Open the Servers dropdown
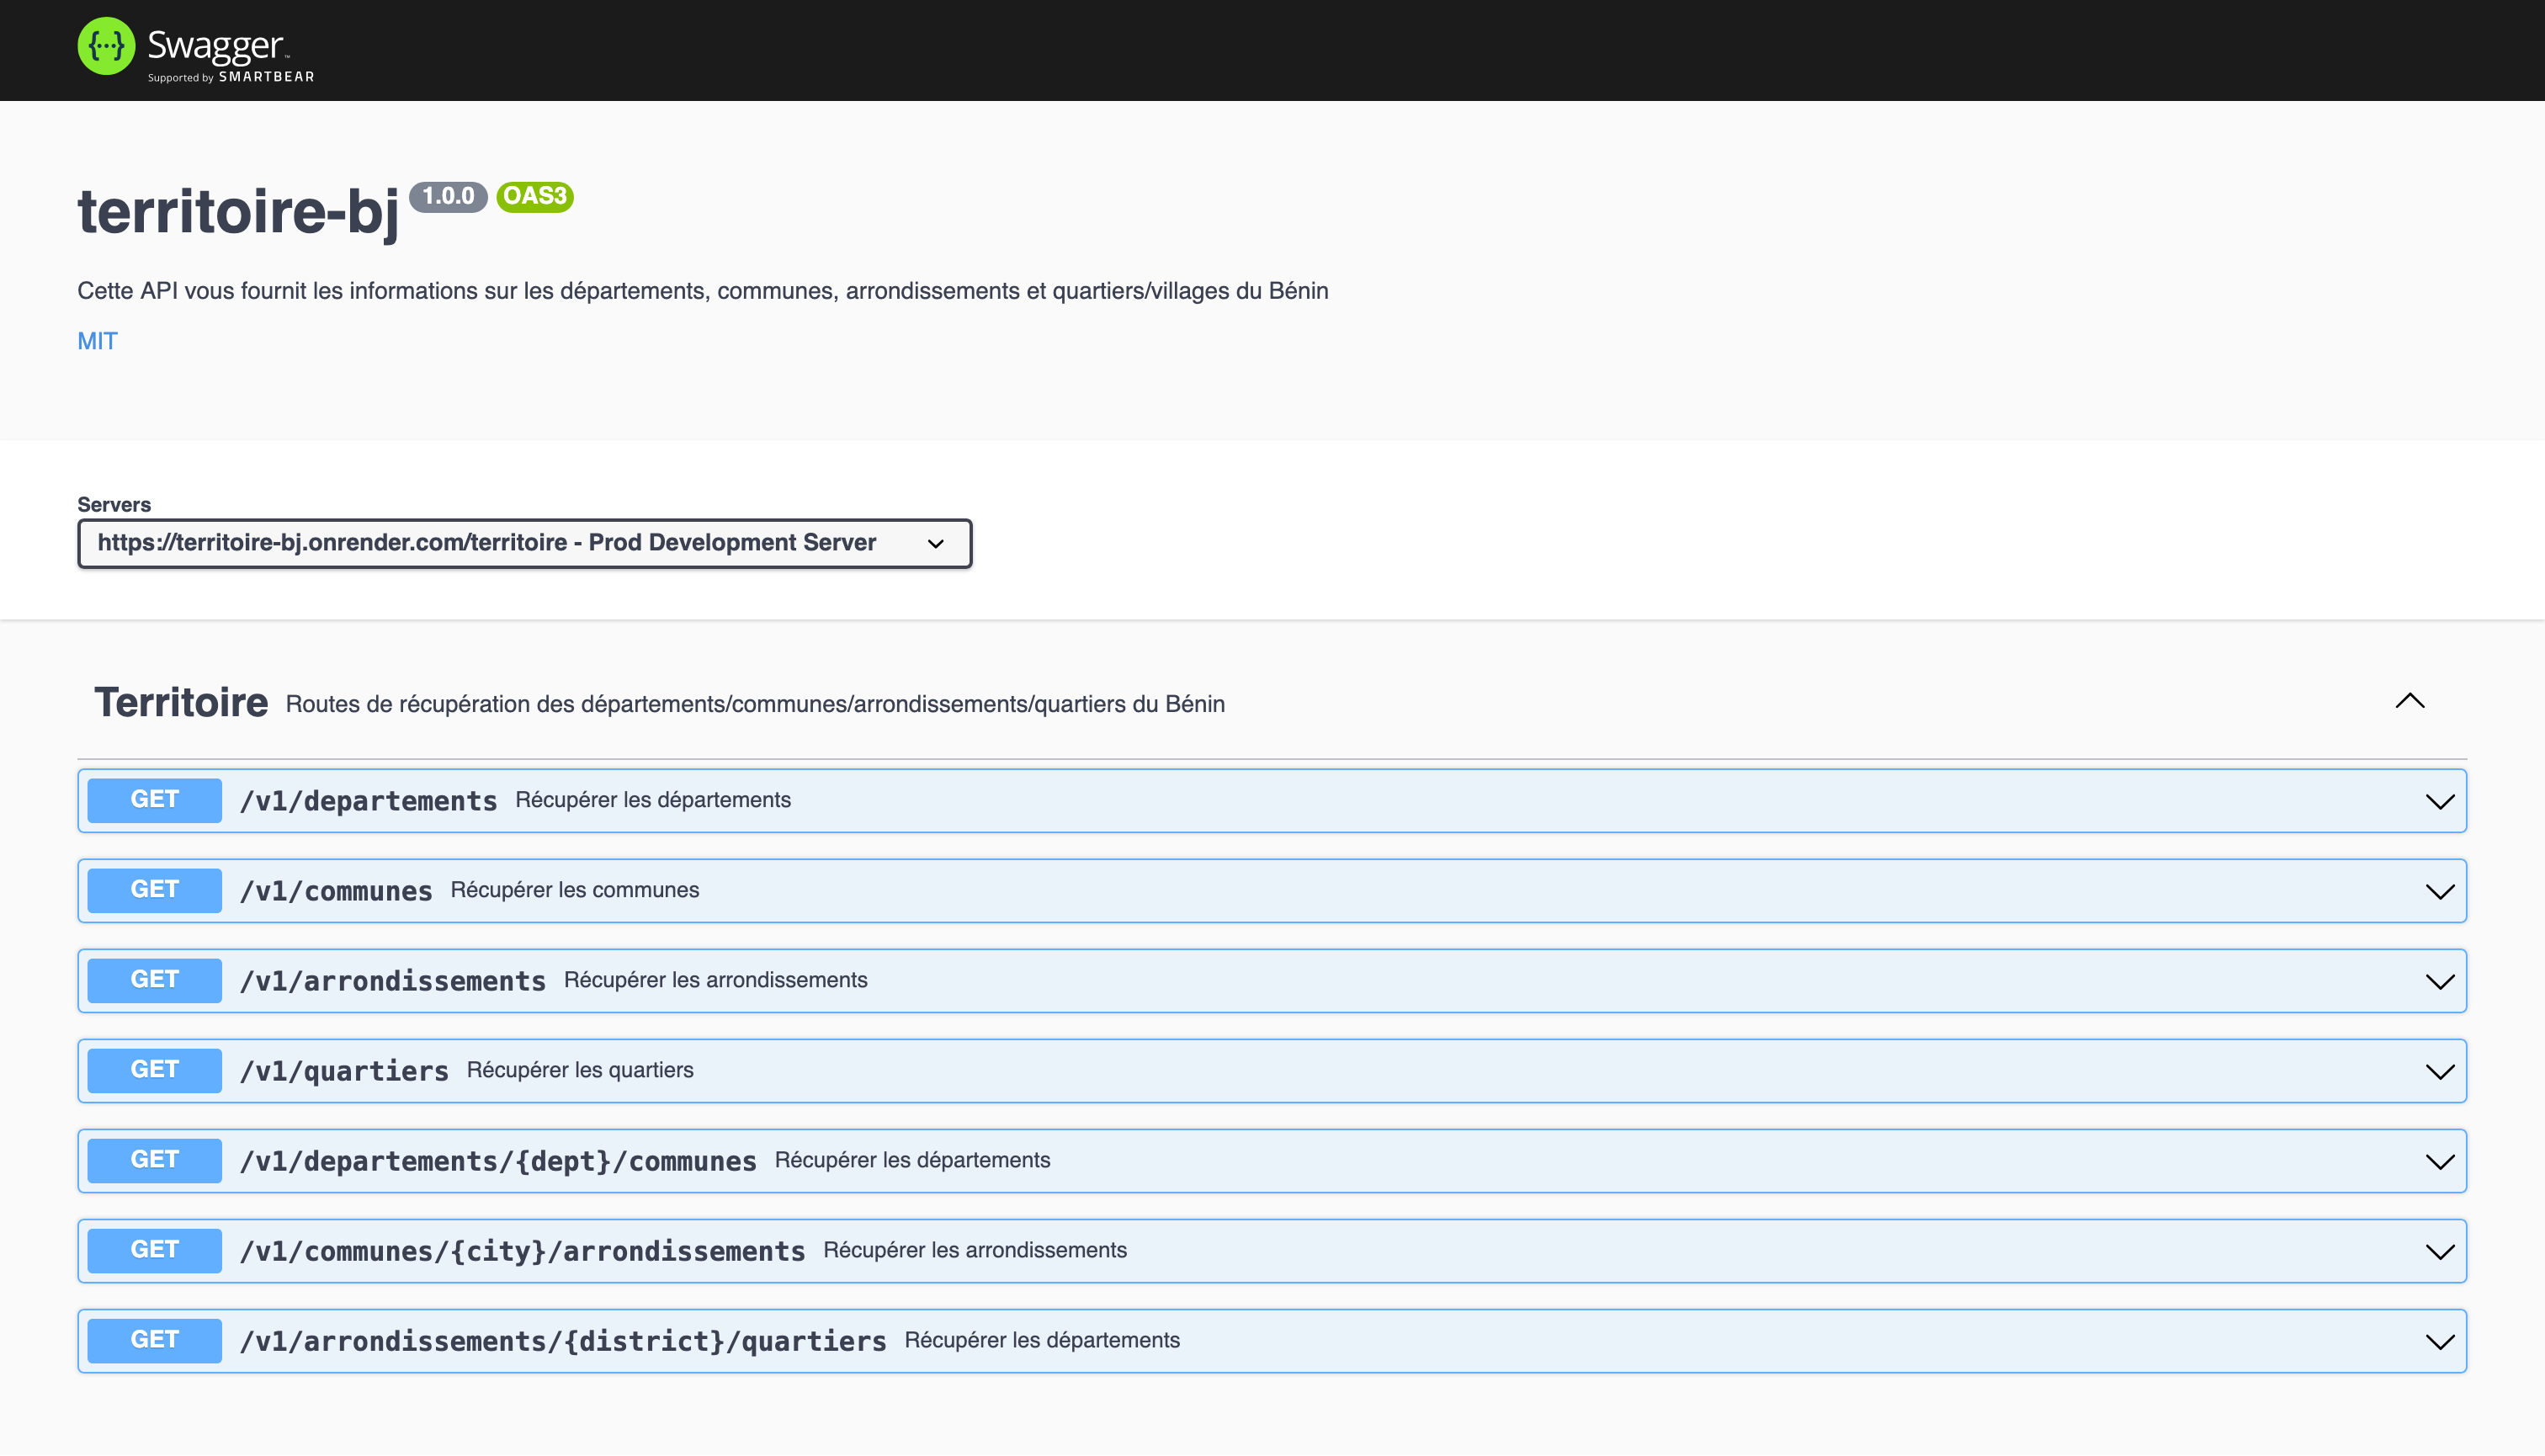This screenshot has height=1456, width=2545. click(524, 543)
